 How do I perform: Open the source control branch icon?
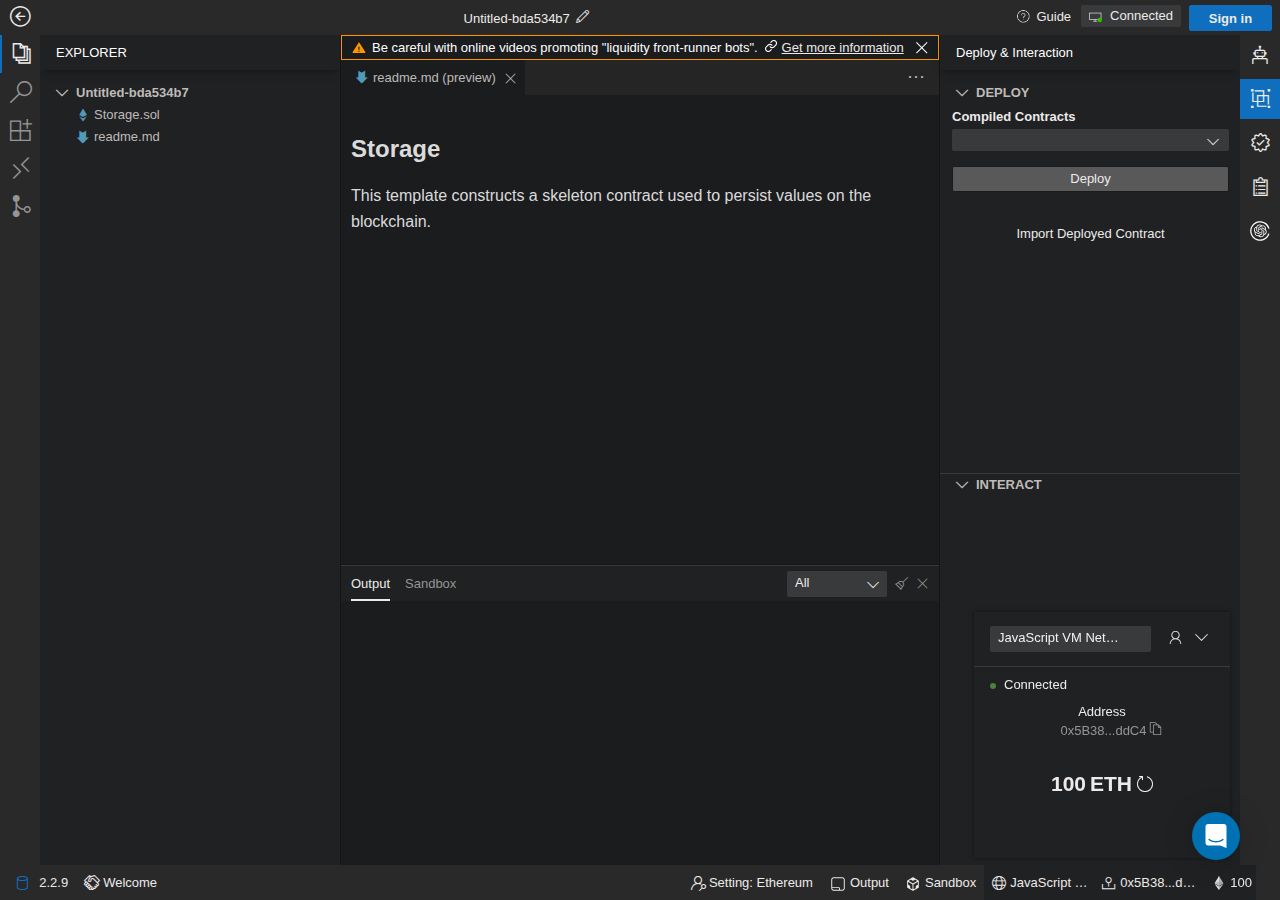[20, 206]
